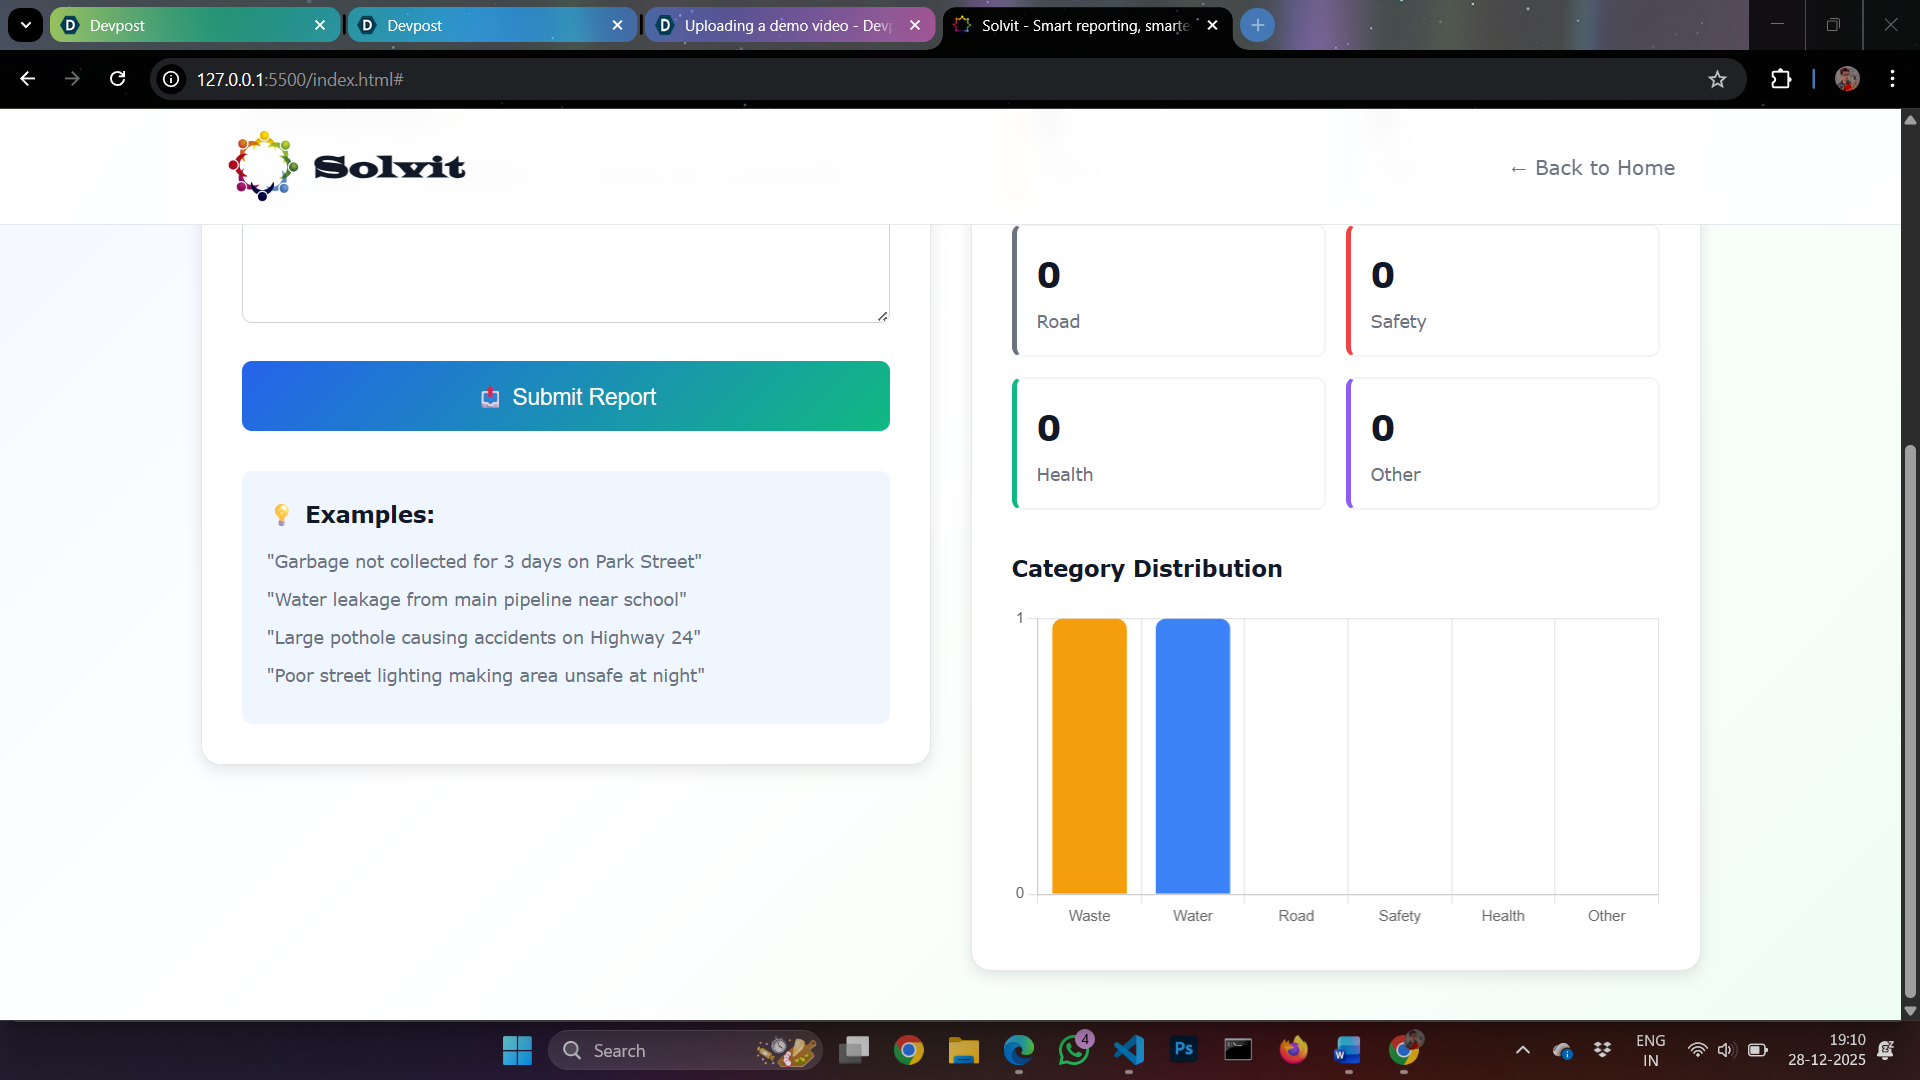Open WhatsApp from taskbar

click(x=1074, y=1050)
